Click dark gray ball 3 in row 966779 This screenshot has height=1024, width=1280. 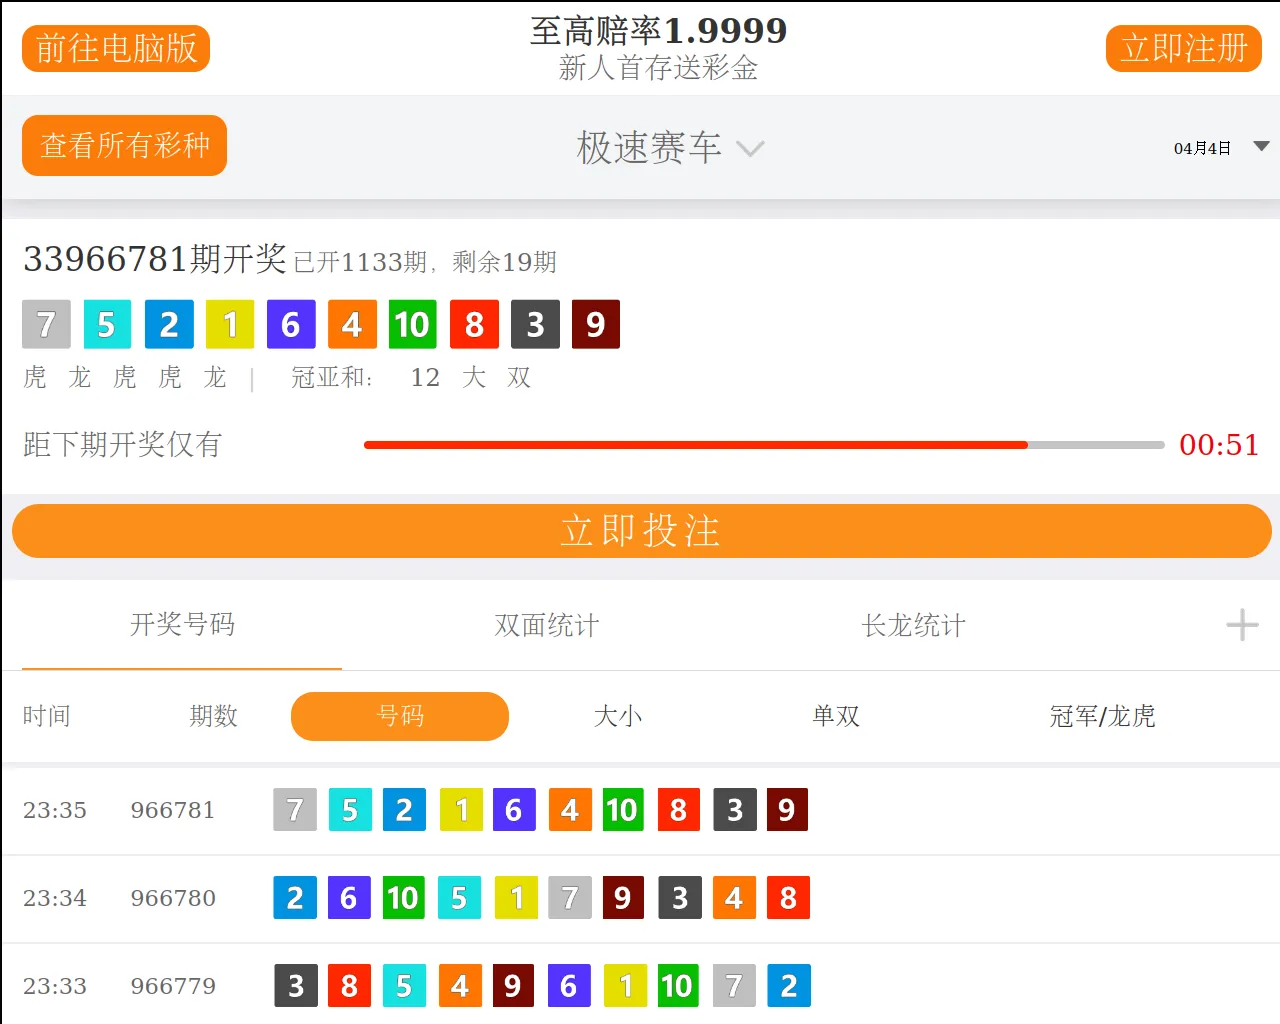coord(296,986)
